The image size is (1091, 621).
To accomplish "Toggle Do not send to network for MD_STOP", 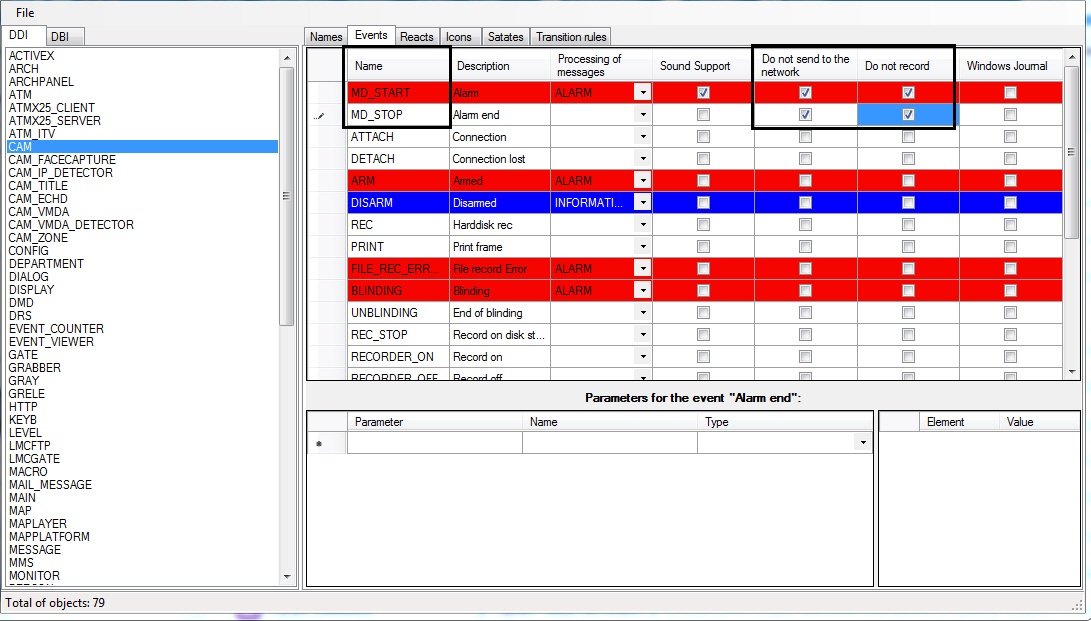I will [x=805, y=115].
